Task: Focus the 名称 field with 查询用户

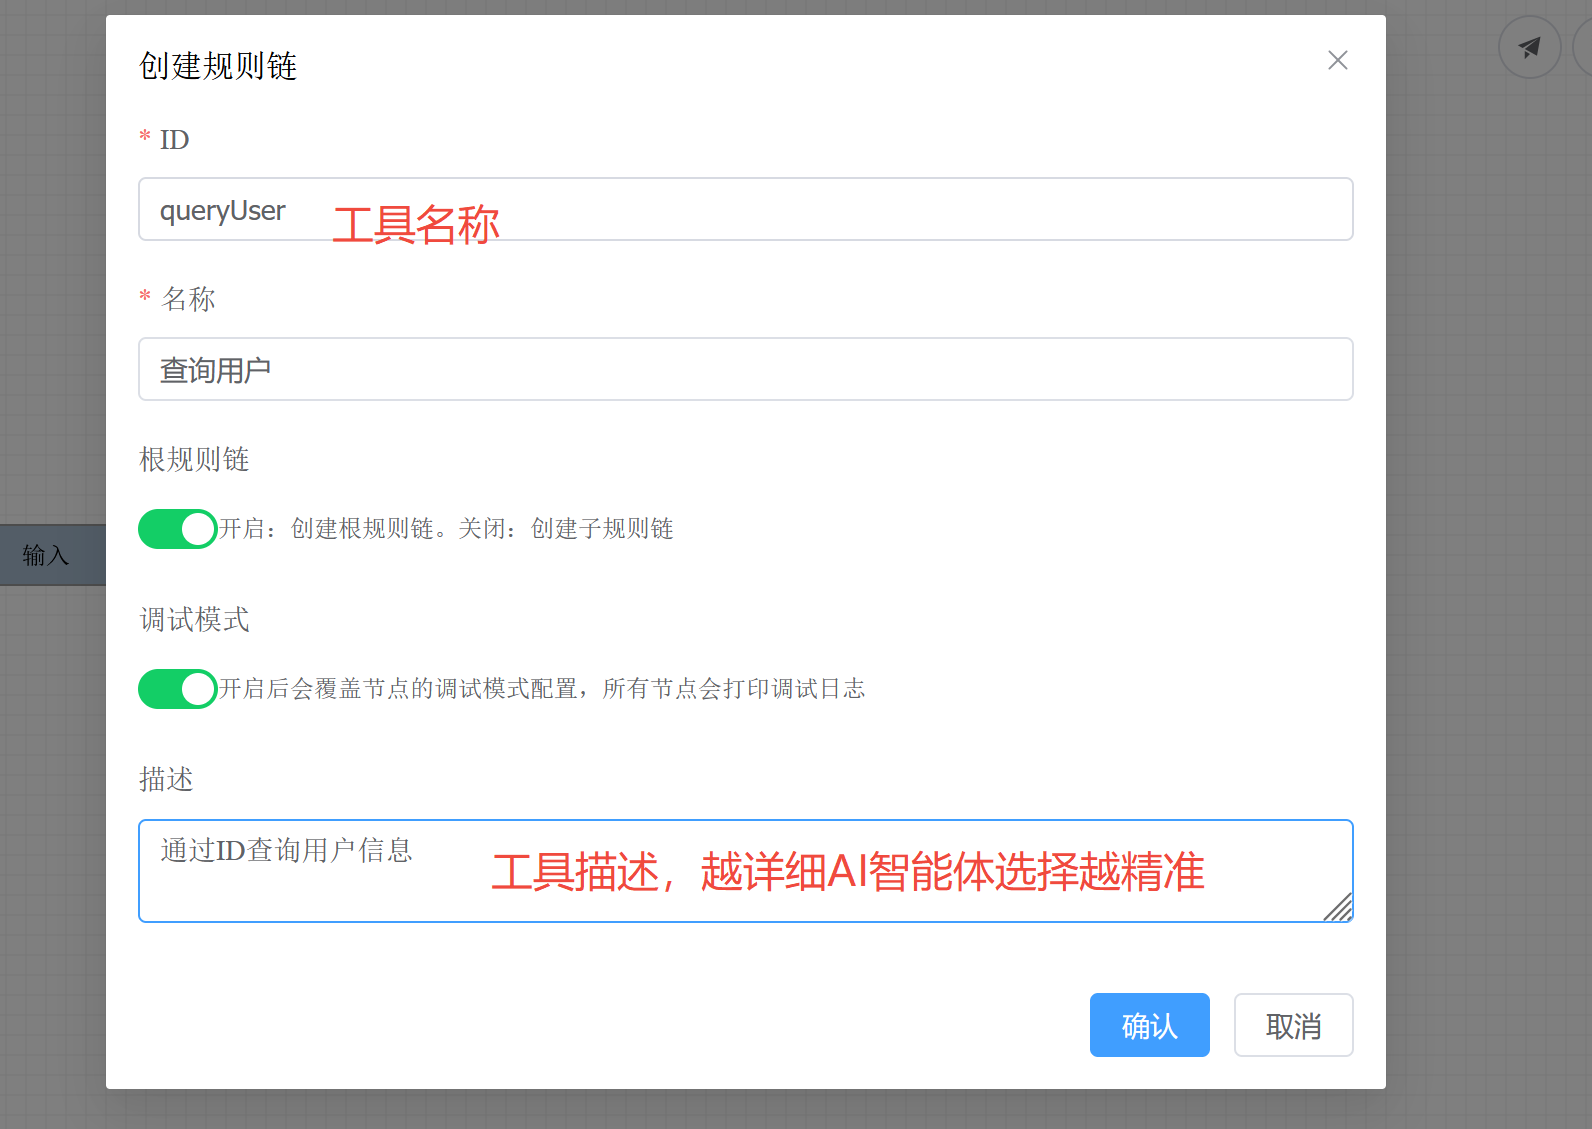Action: pos(745,370)
